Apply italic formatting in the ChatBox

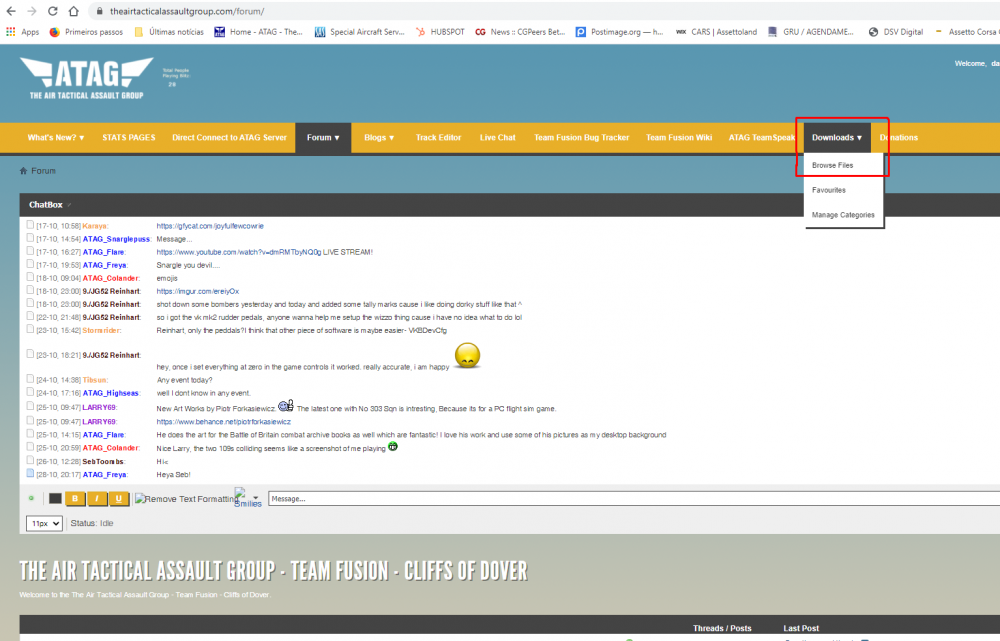tap(97, 498)
